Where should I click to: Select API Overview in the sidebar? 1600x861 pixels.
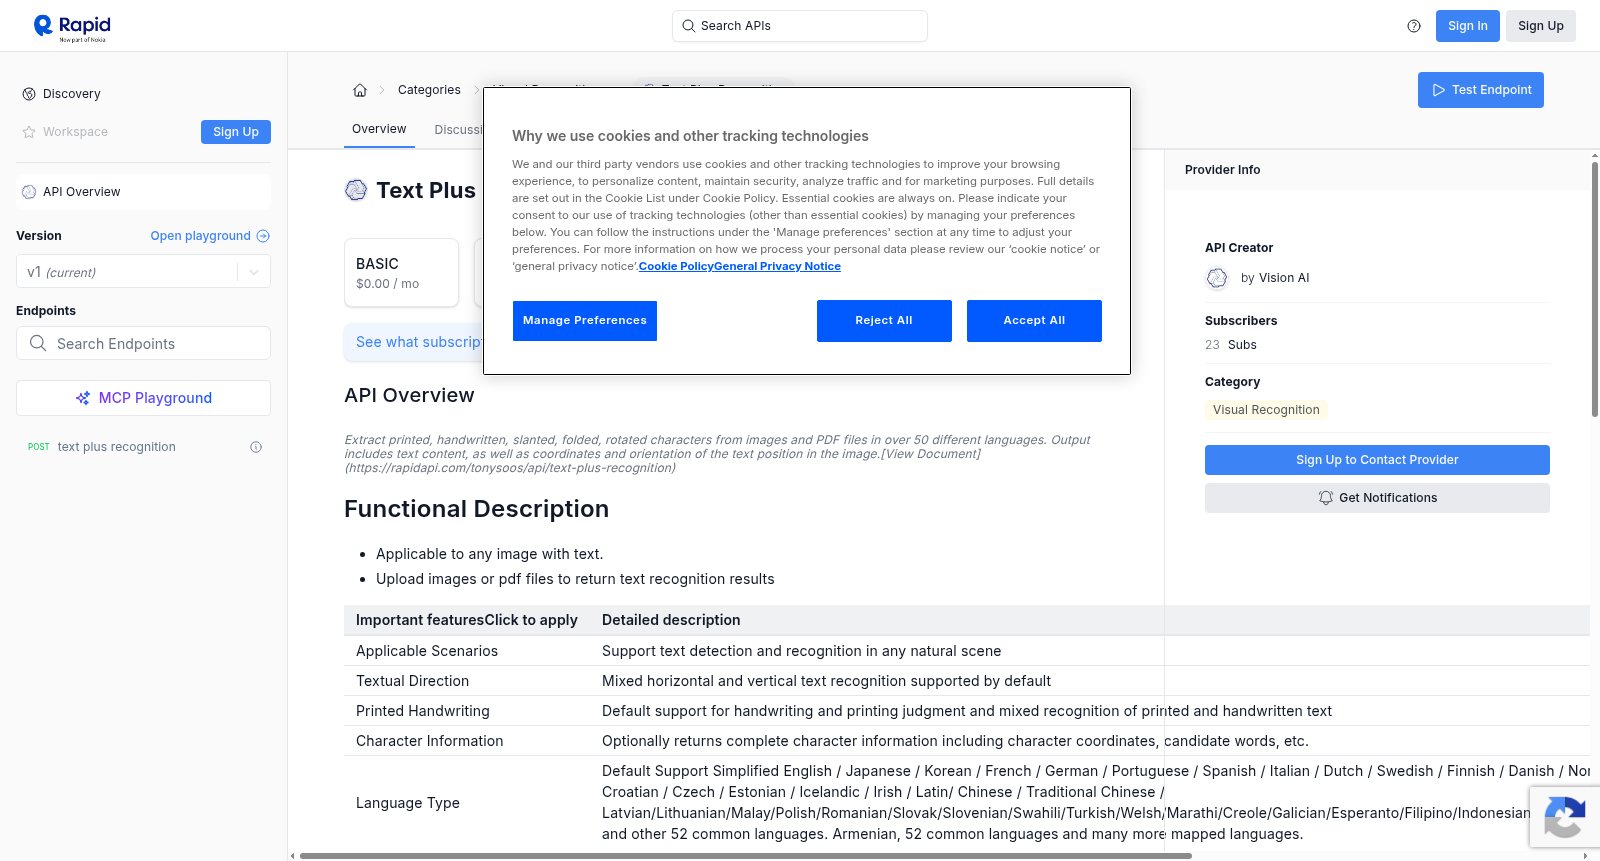[143, 192]
